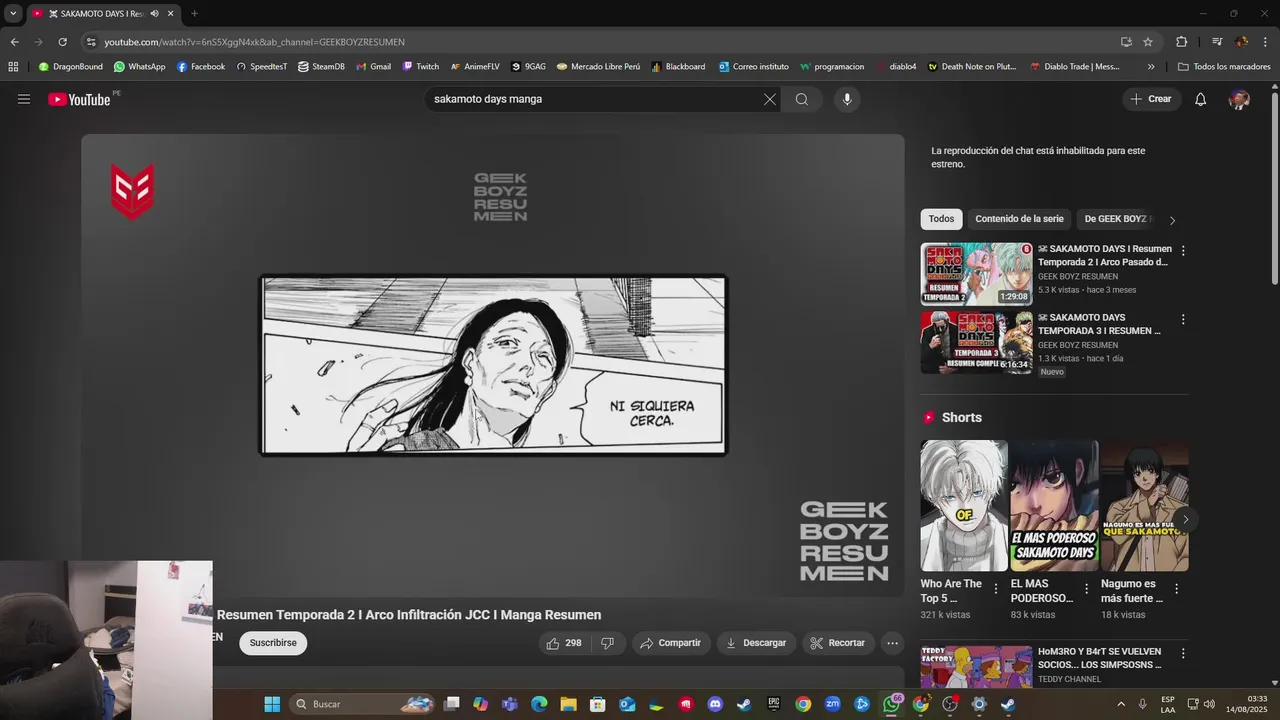Open Chrome apps grid in bookmarks bar
Viewport: 1280px width, 720px height.
coord(13,67)
